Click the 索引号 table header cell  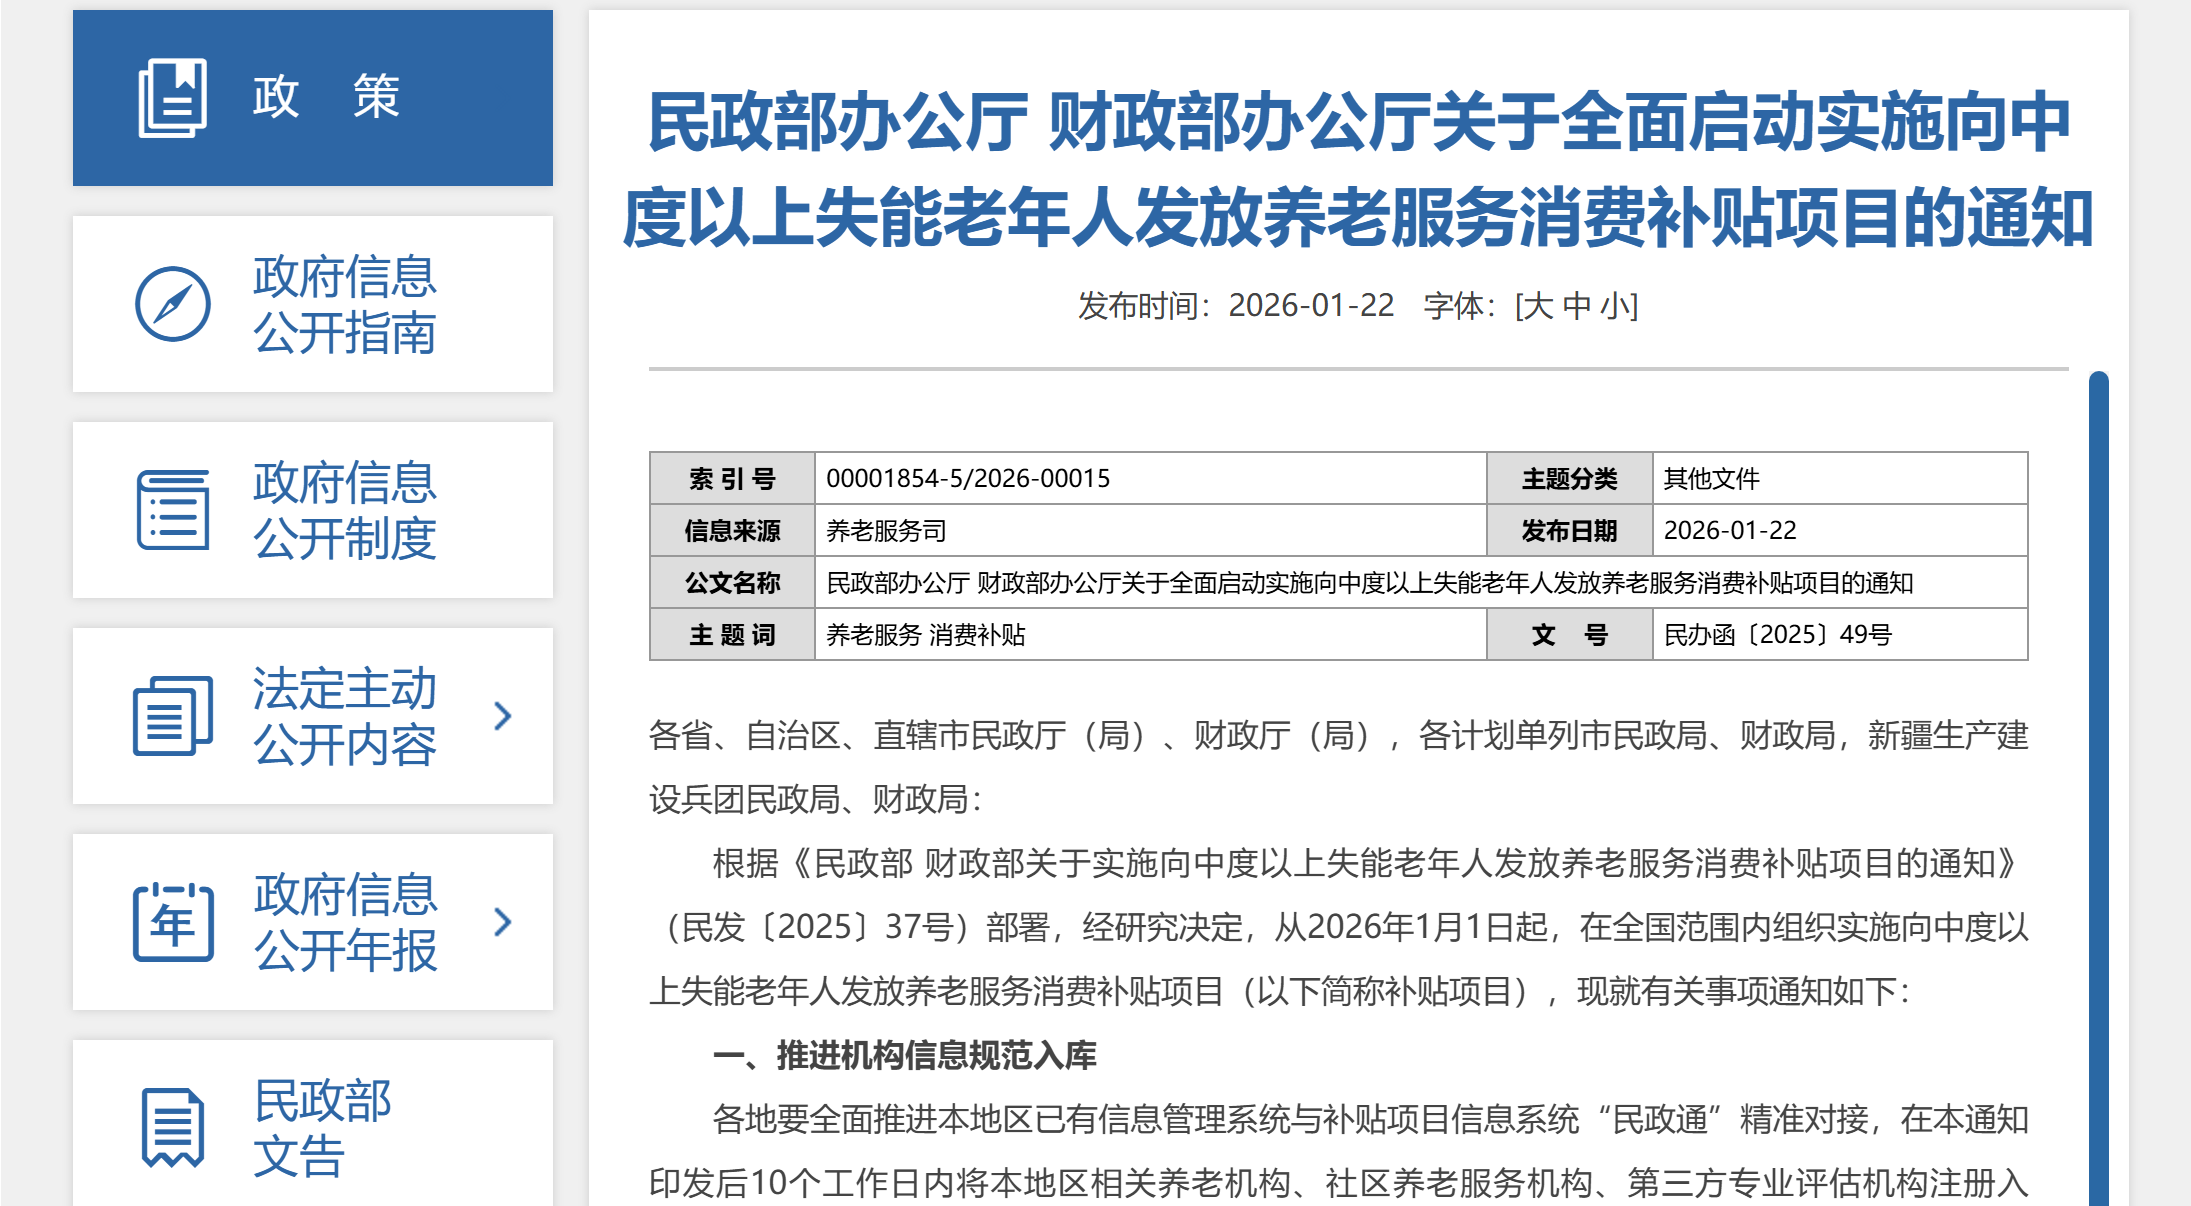(732, 479)
